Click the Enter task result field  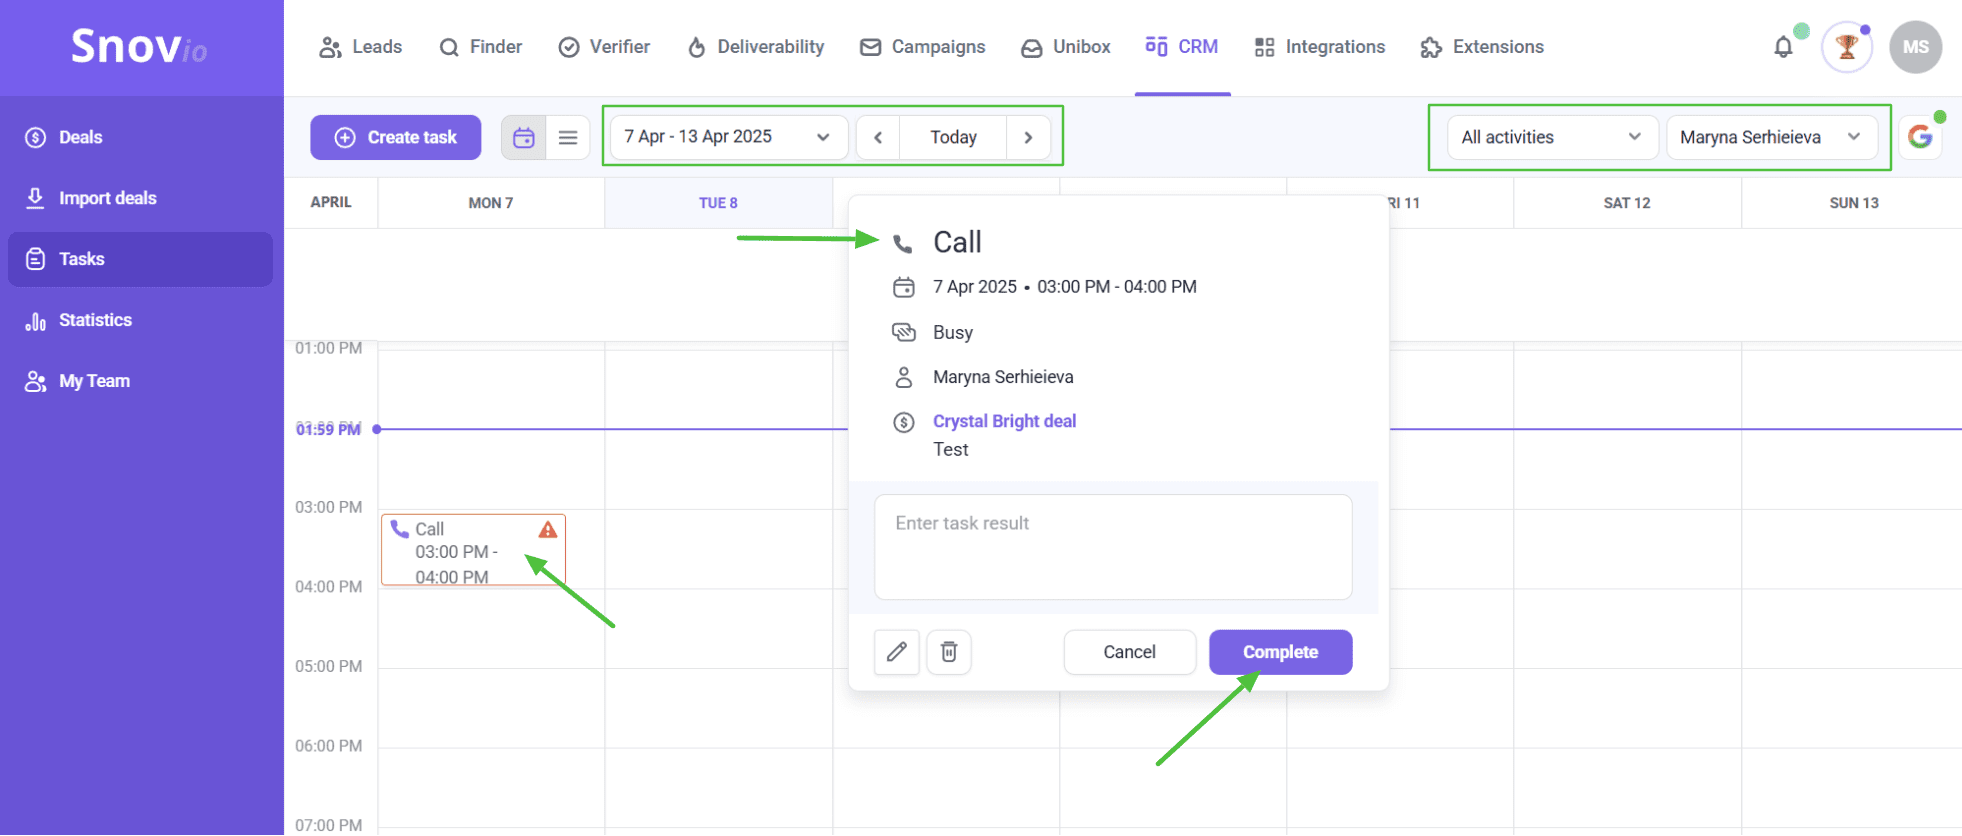[1112, 547]
